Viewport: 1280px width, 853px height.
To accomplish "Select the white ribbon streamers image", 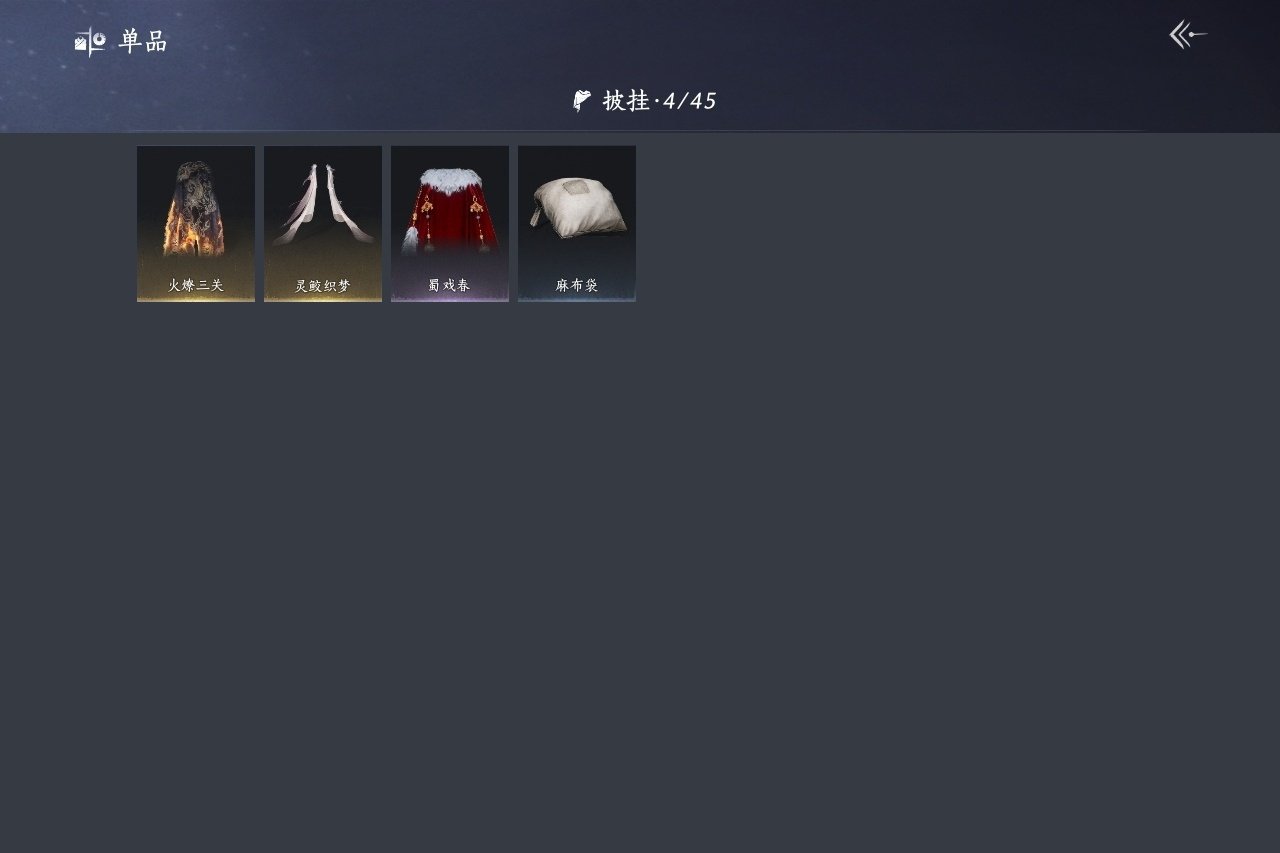I will click(x=324, y=205).
